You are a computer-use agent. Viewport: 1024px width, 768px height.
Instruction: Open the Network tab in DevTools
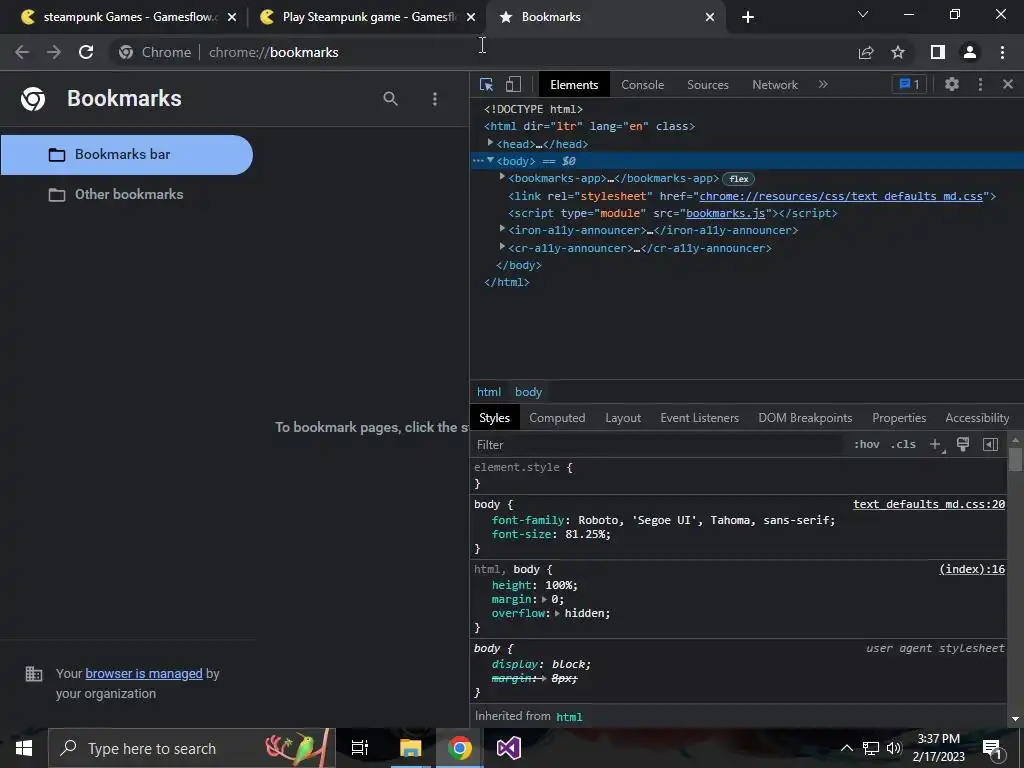pos(775,84)
